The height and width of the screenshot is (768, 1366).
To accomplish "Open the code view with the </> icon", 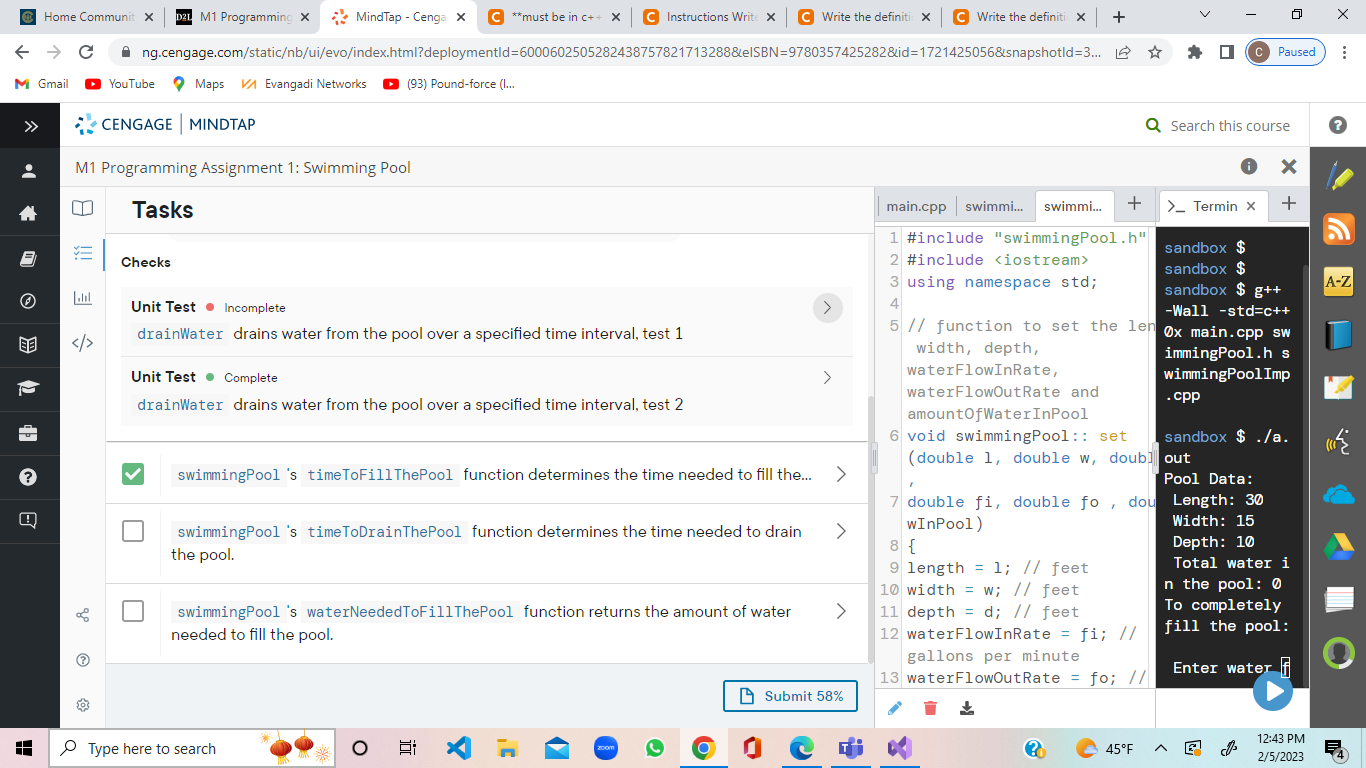I will [x=82, y=341].
